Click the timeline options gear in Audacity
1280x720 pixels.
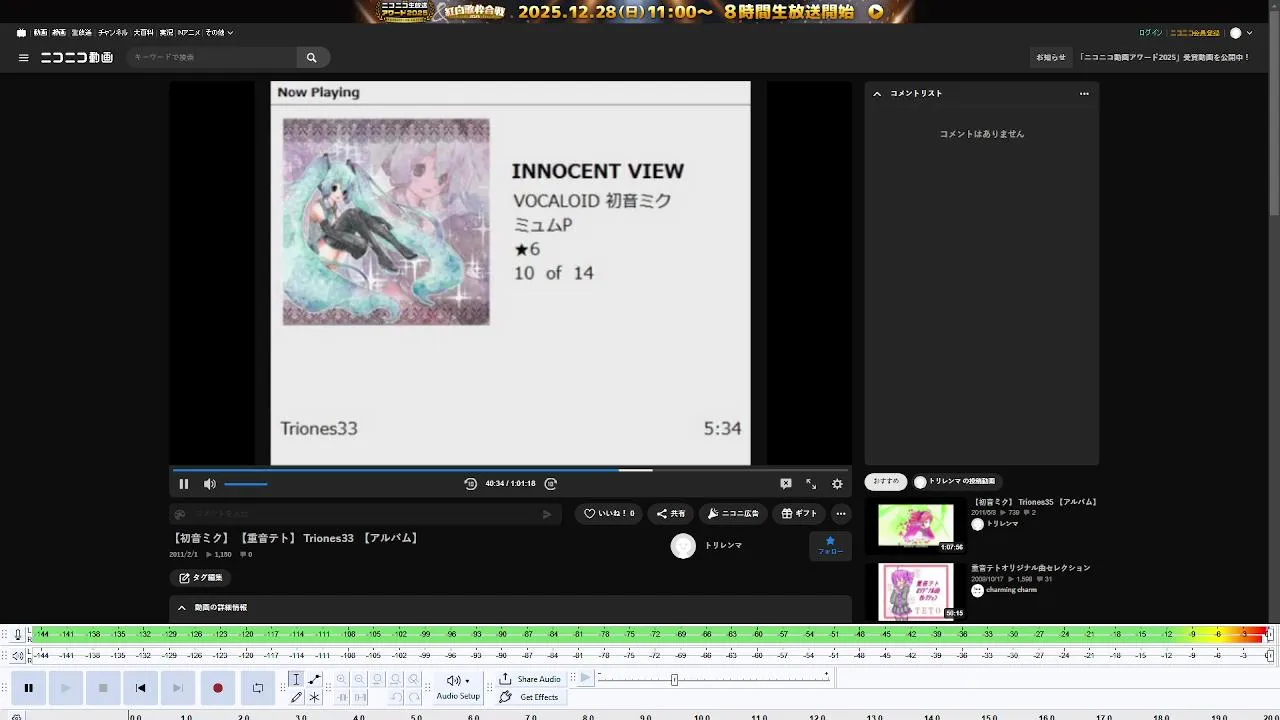[17, 716]
